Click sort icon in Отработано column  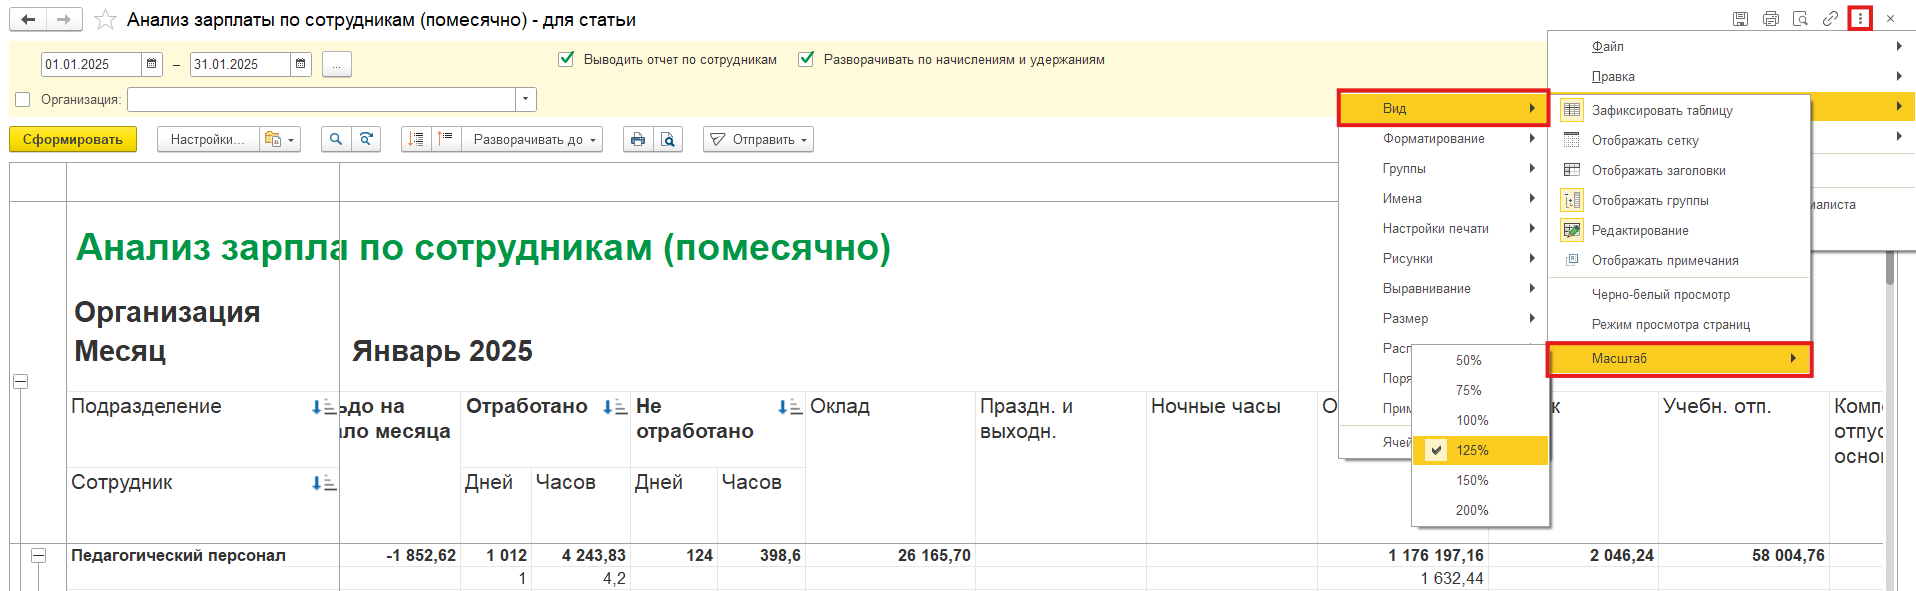(x=614, y=407)
